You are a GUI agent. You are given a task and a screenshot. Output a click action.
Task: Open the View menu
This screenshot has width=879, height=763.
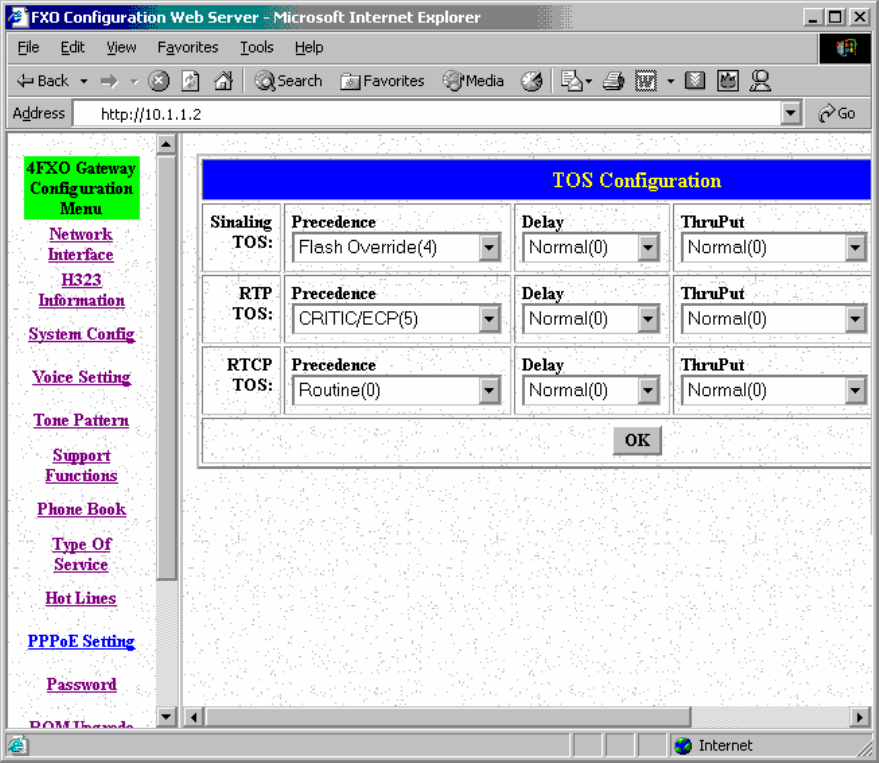[121, 47]
